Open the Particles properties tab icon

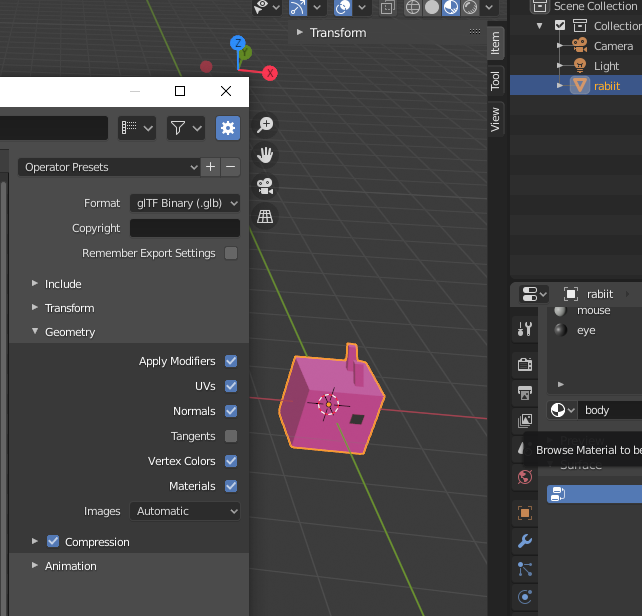click(524, 569)
